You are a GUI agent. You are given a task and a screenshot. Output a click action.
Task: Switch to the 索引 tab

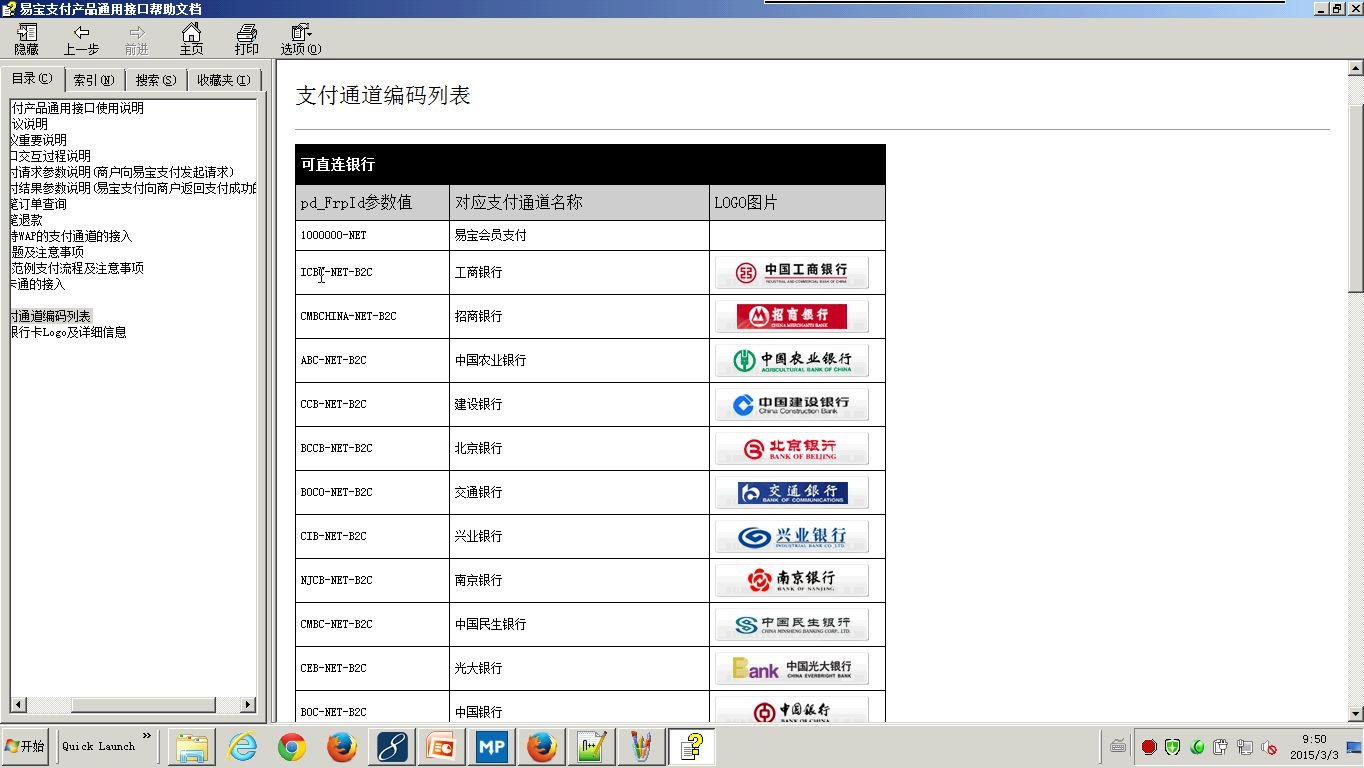click(94, 80)
